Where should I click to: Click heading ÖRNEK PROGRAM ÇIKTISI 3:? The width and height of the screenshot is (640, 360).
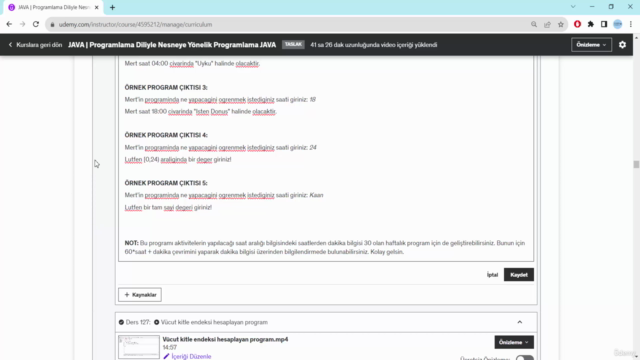point(166,87)
